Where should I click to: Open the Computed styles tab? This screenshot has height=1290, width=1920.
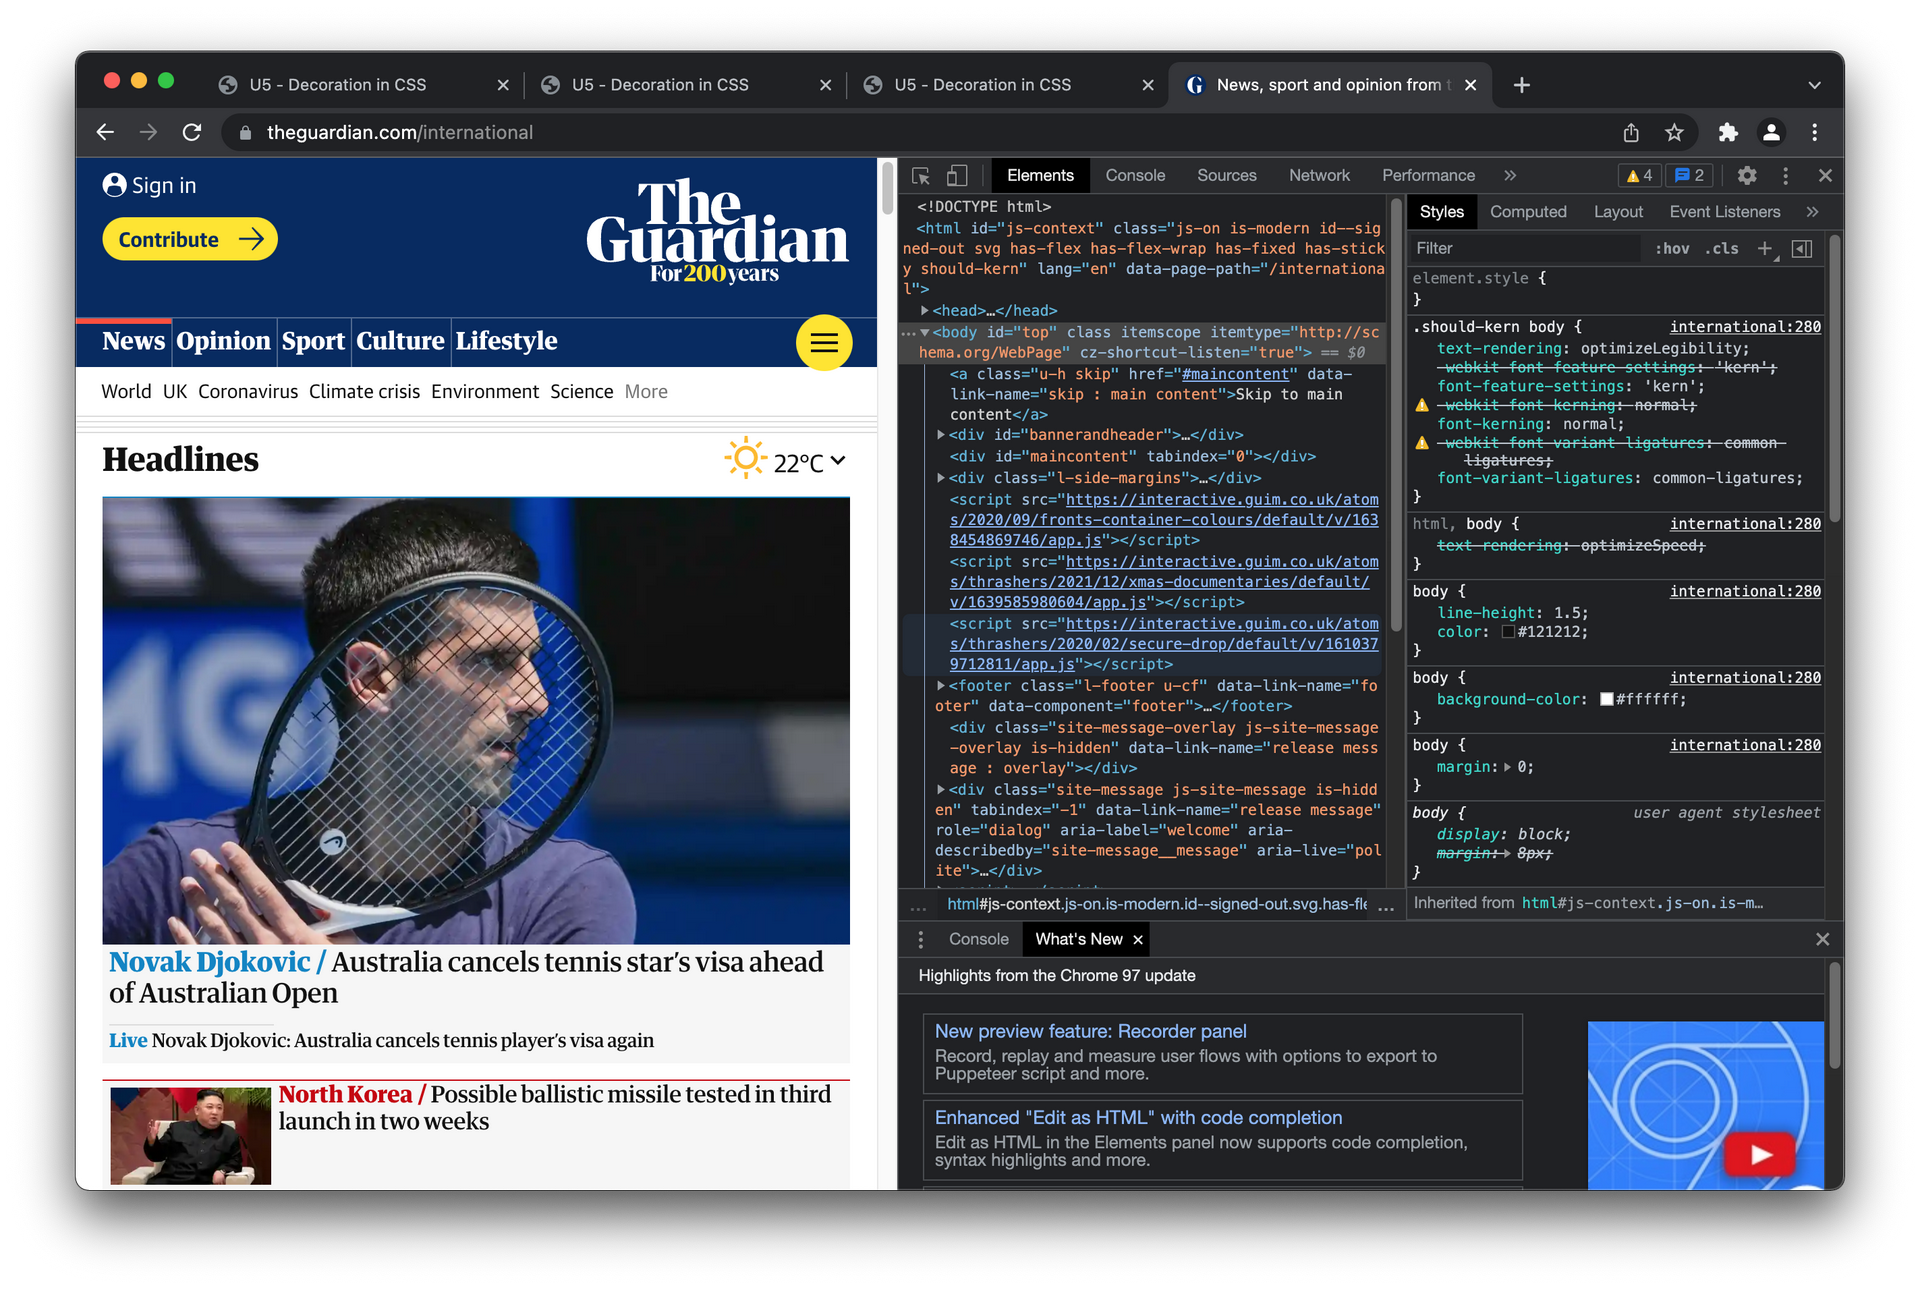pos(1528,212)
